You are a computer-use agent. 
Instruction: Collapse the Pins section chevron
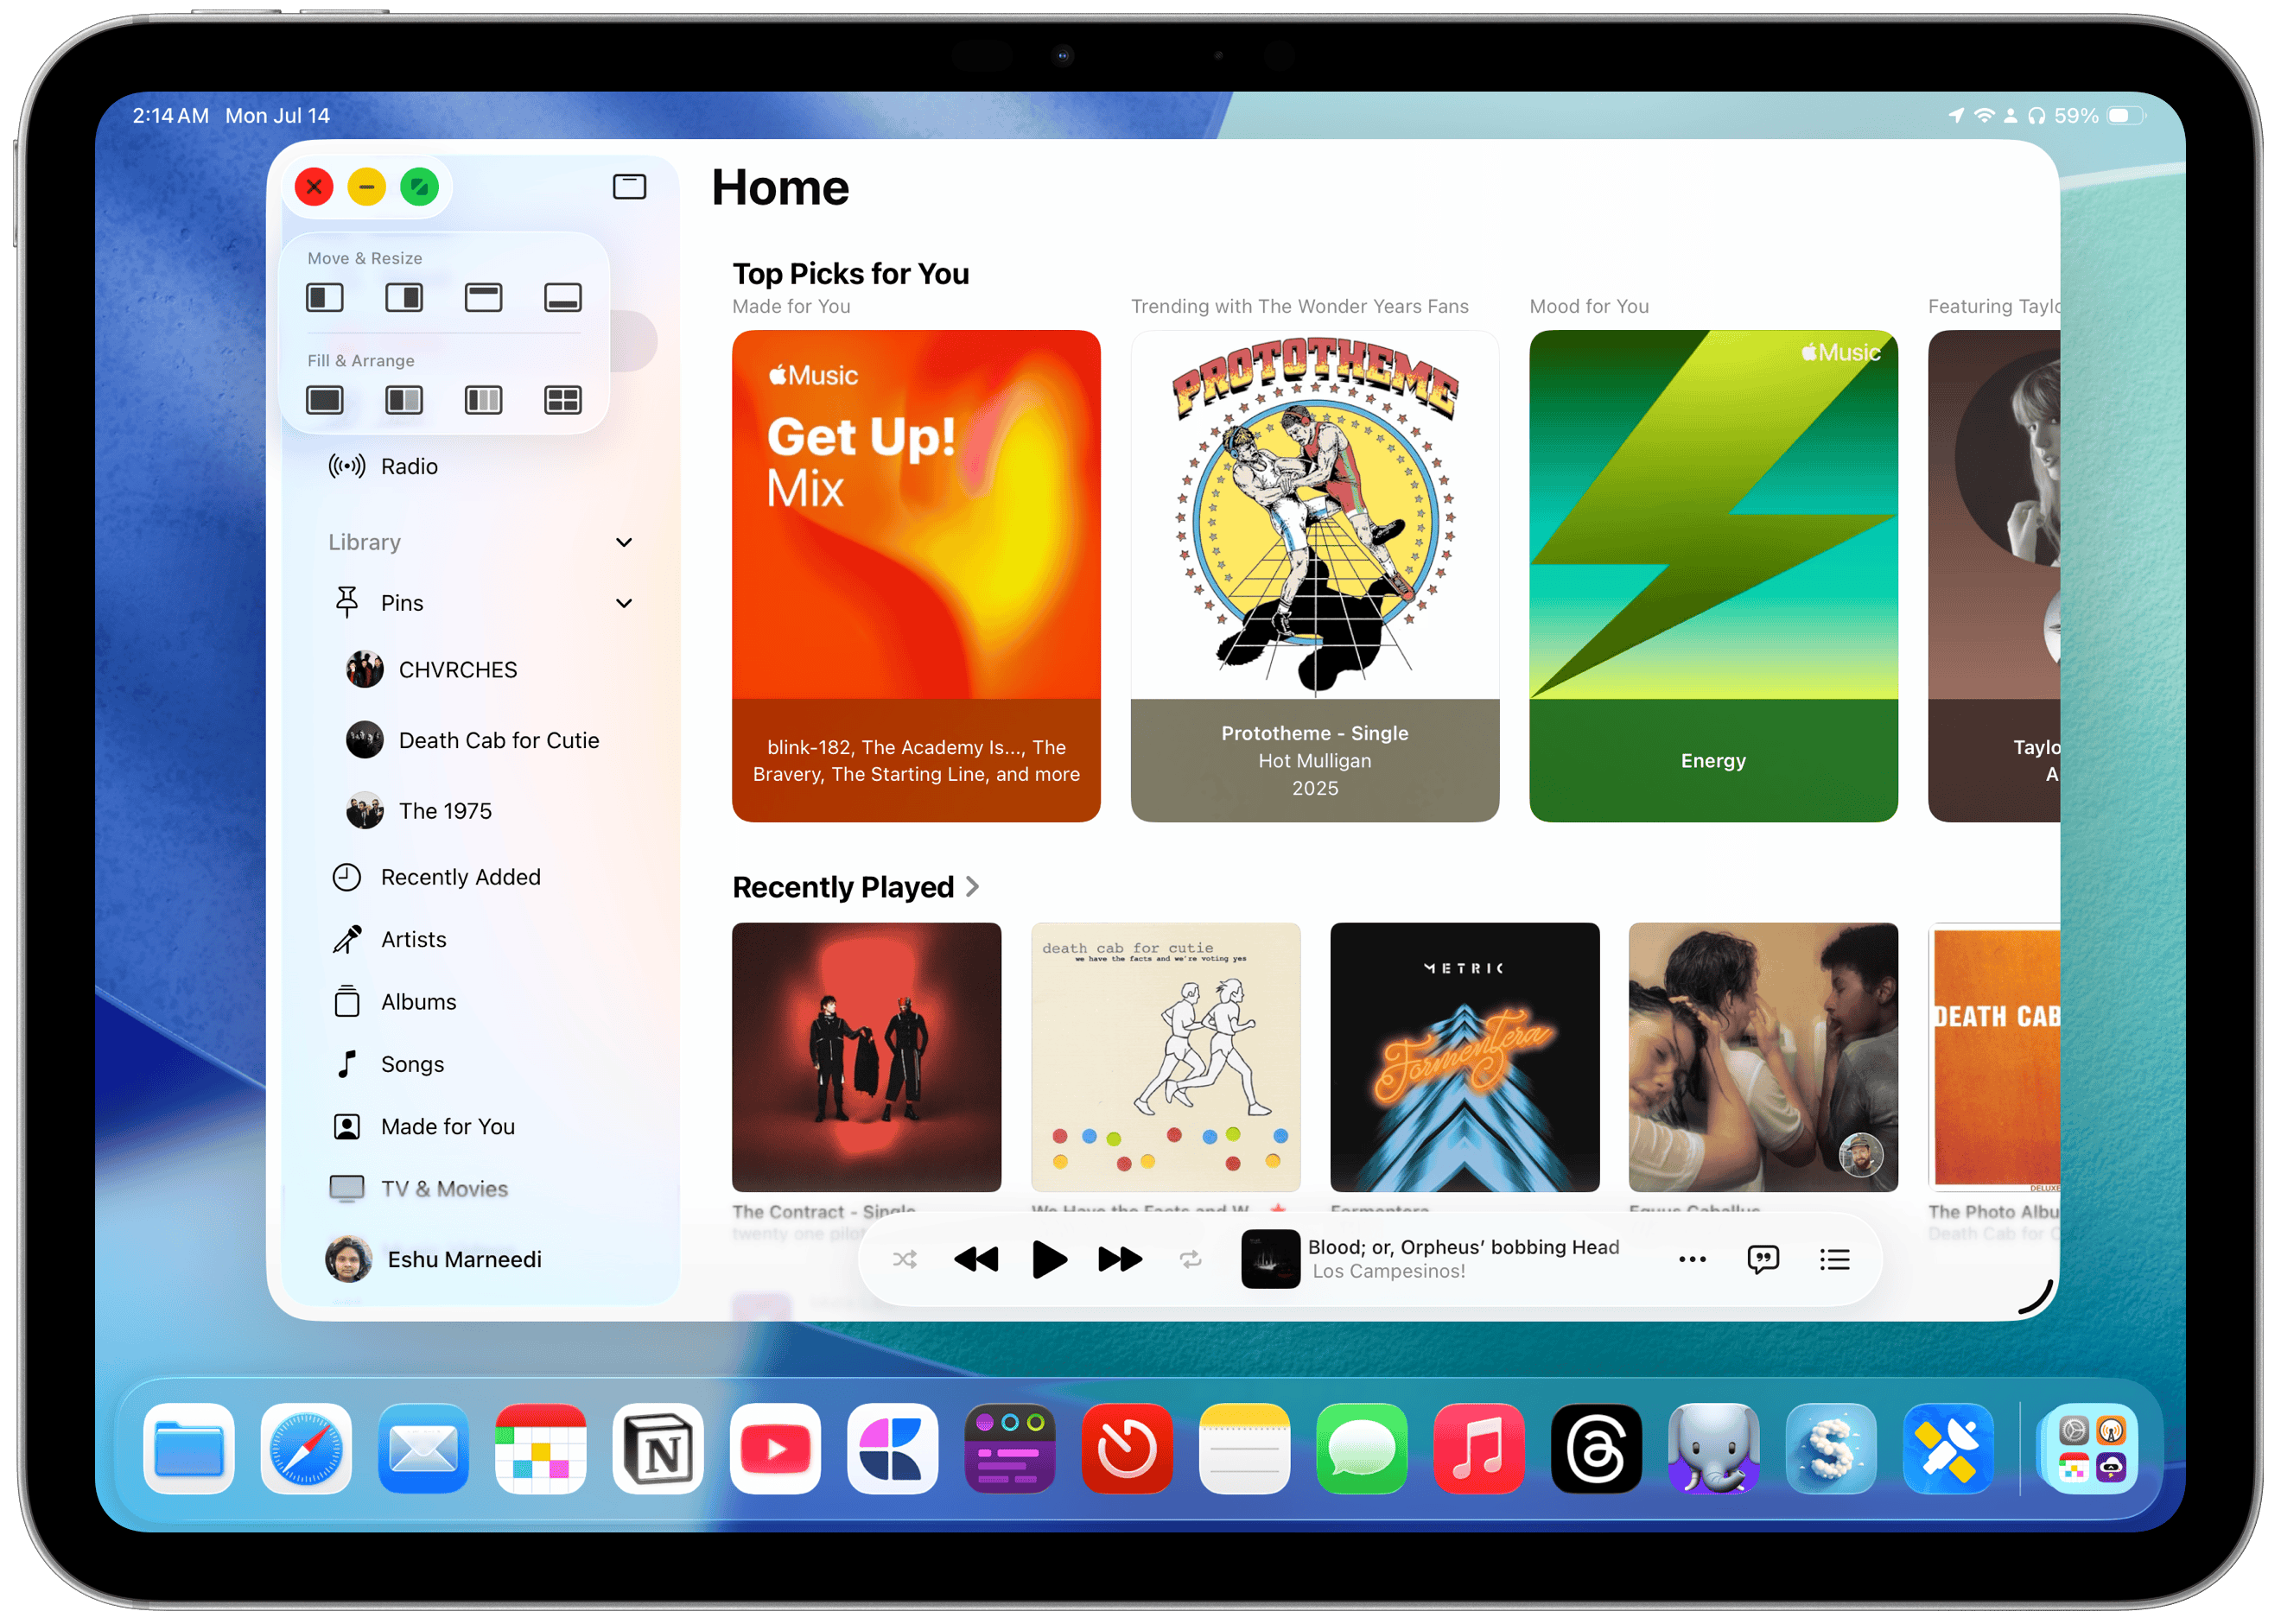pos(624,604)
